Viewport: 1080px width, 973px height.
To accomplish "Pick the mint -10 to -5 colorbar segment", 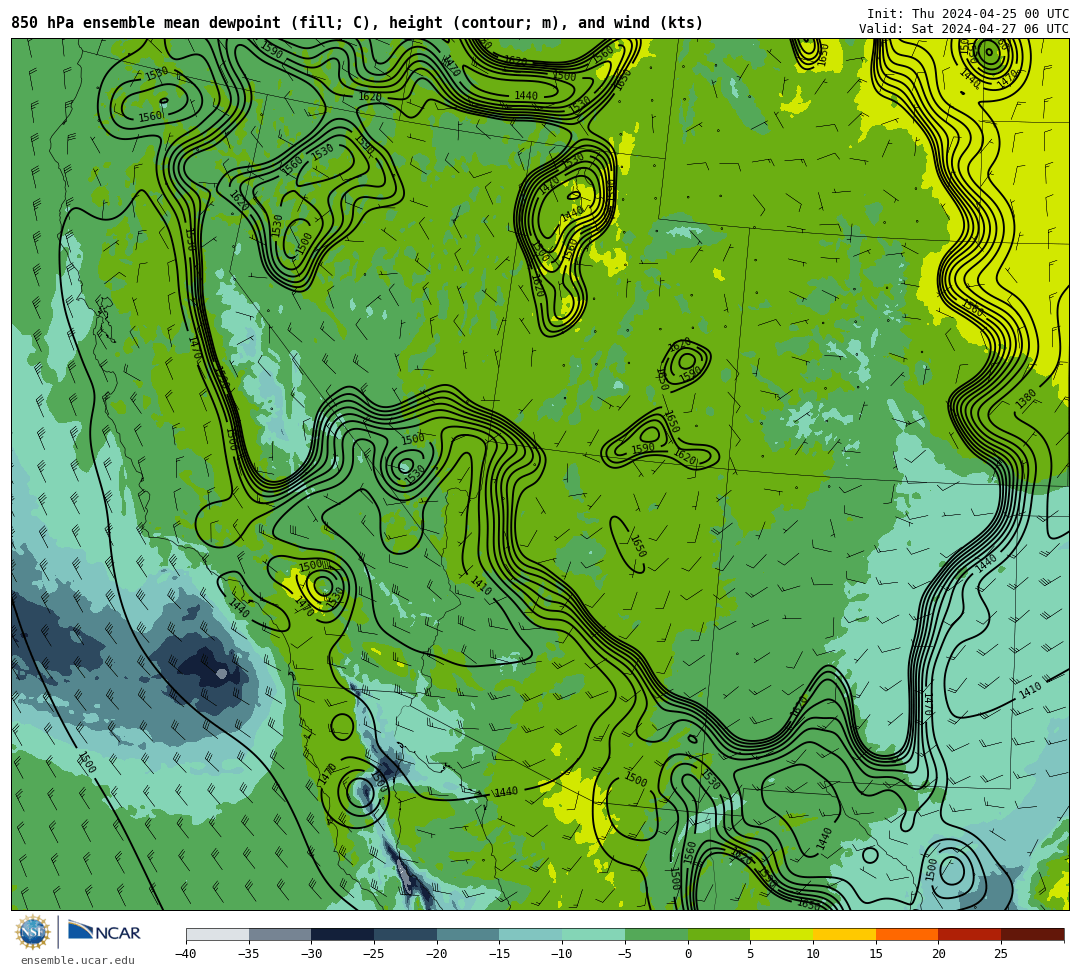I will pyautogui.click(x=594, y=934).
